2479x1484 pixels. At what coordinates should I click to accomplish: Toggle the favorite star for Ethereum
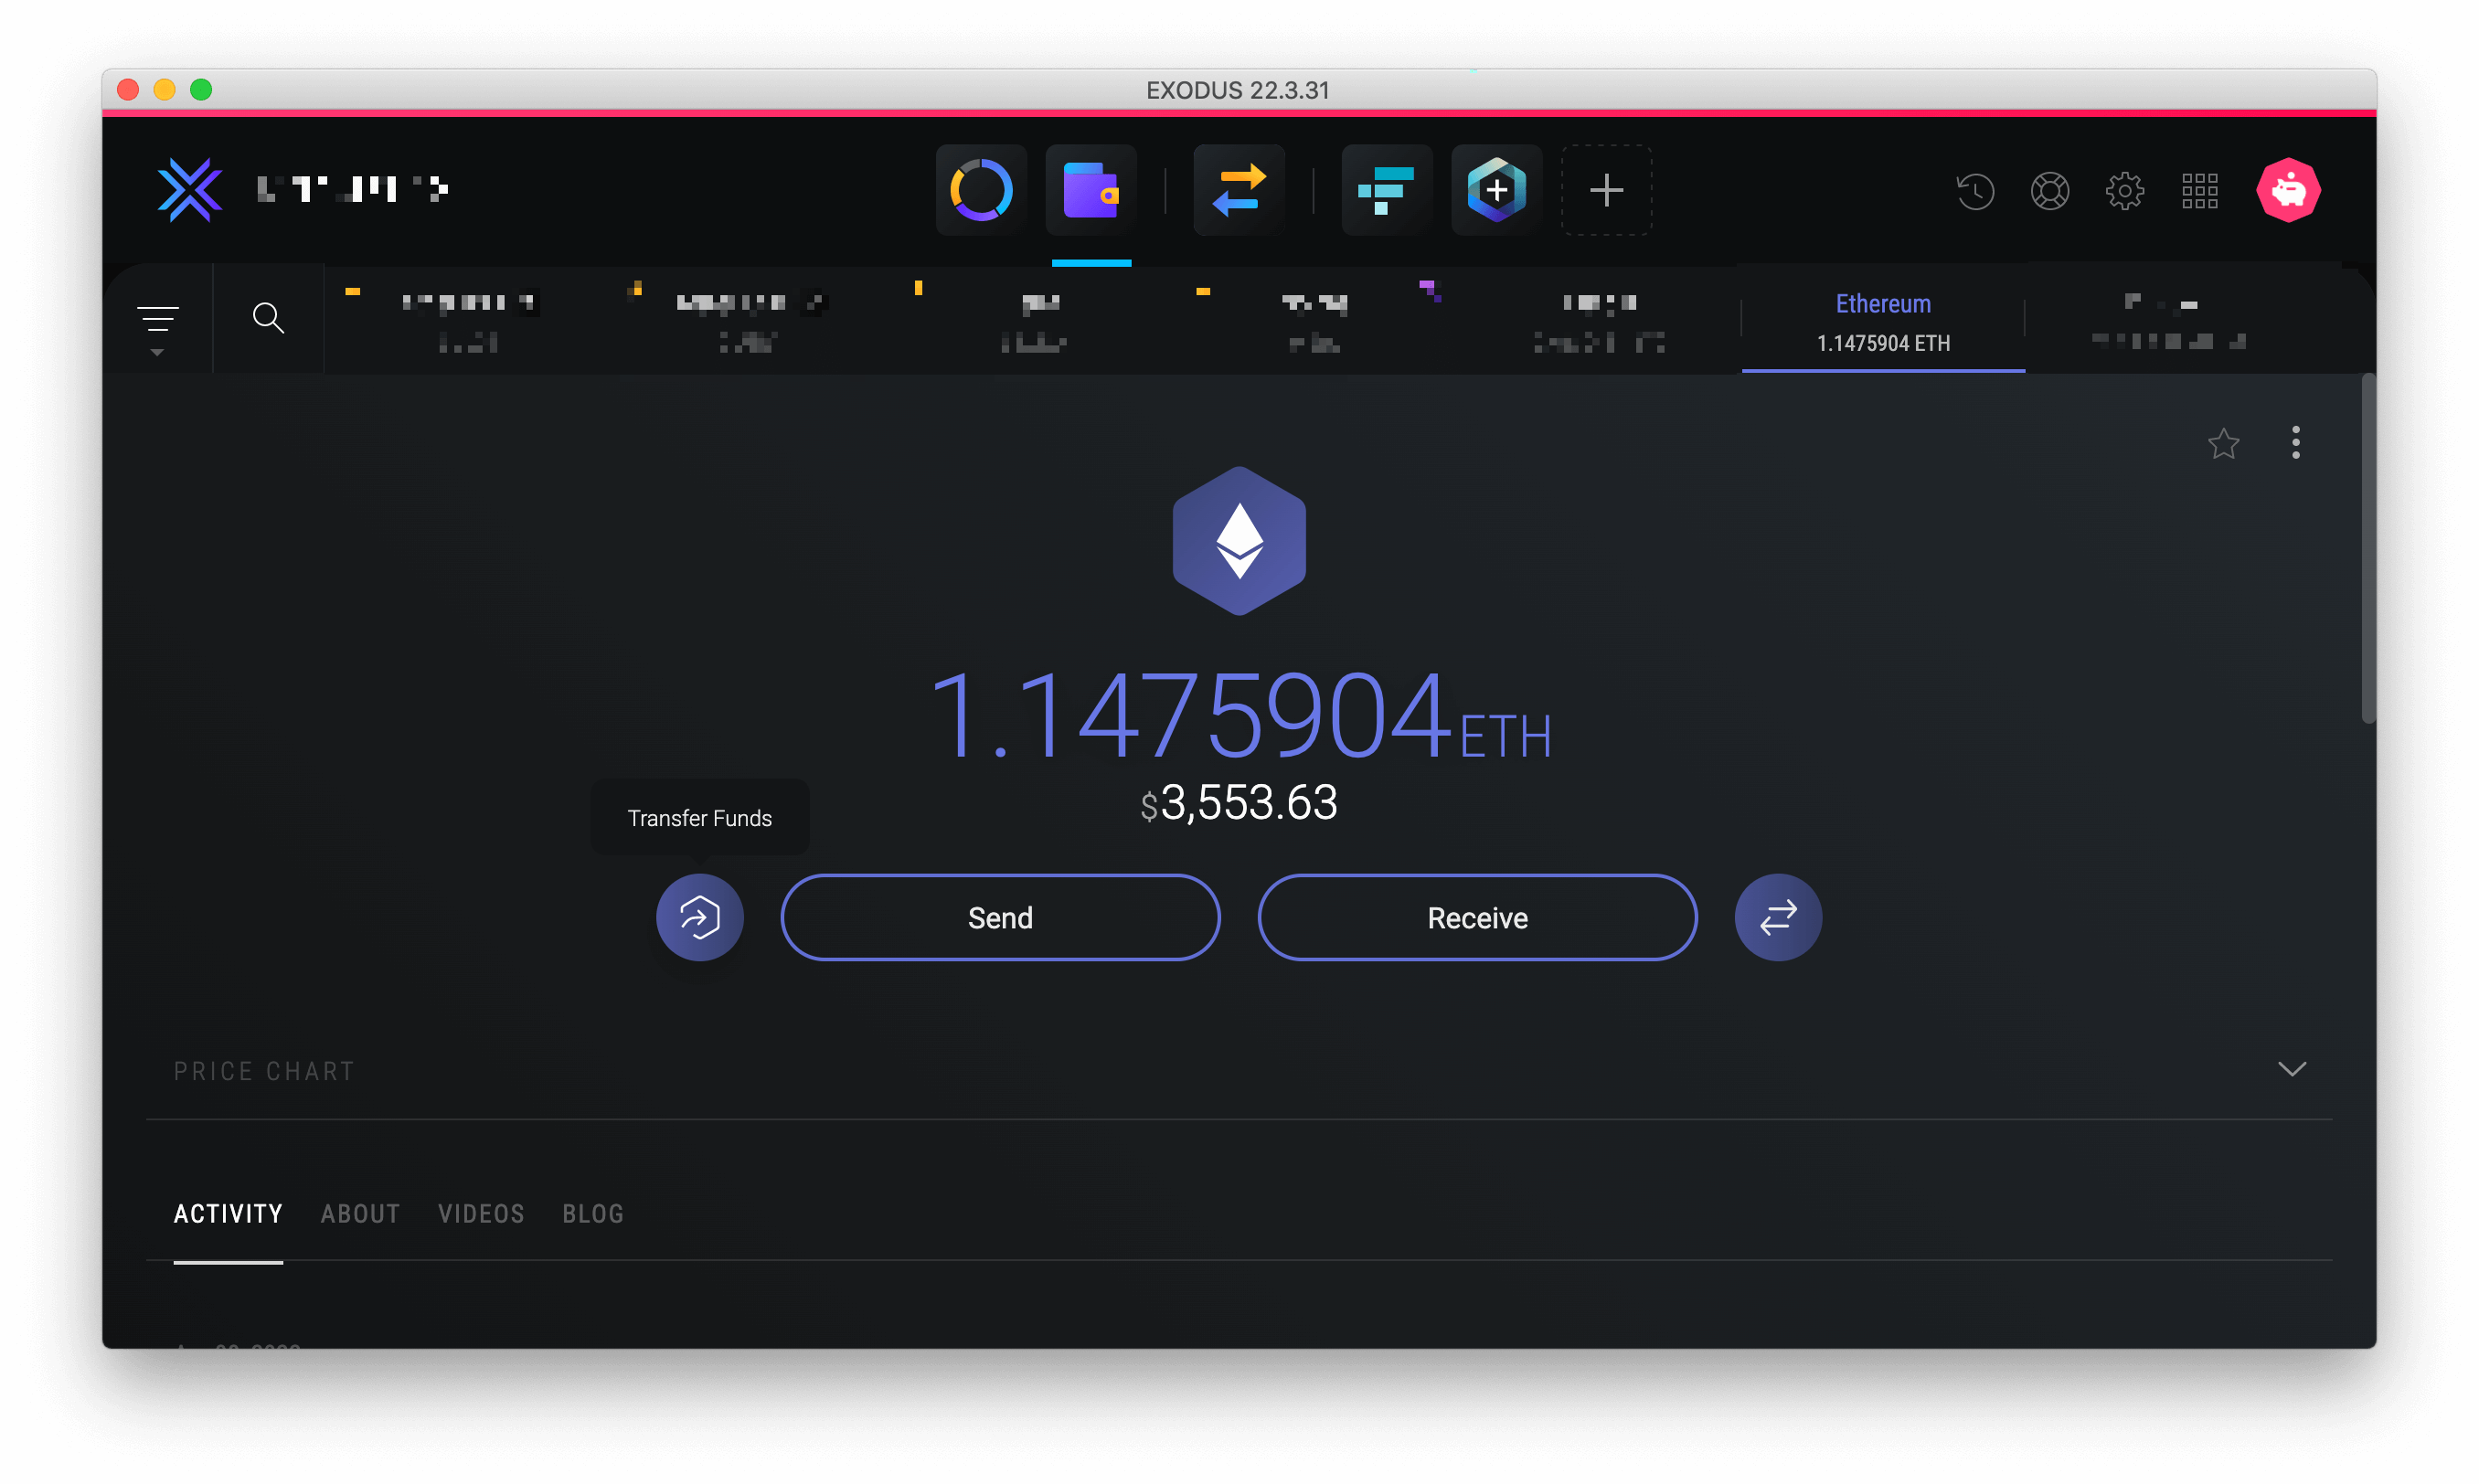click(2224, 443)
